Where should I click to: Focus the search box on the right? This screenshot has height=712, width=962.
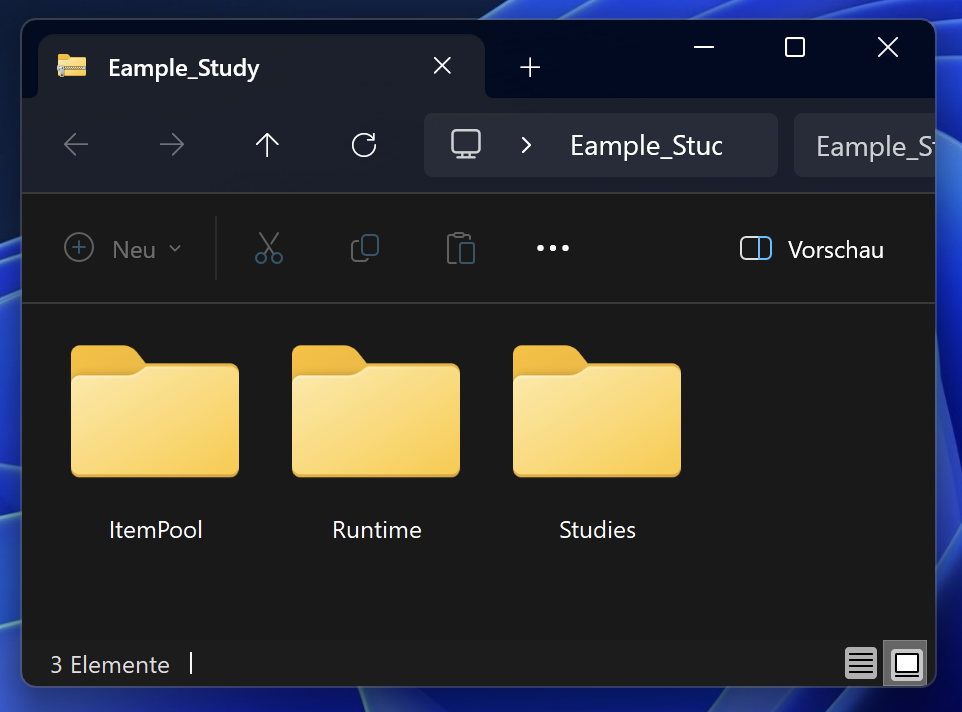point(864,146)
